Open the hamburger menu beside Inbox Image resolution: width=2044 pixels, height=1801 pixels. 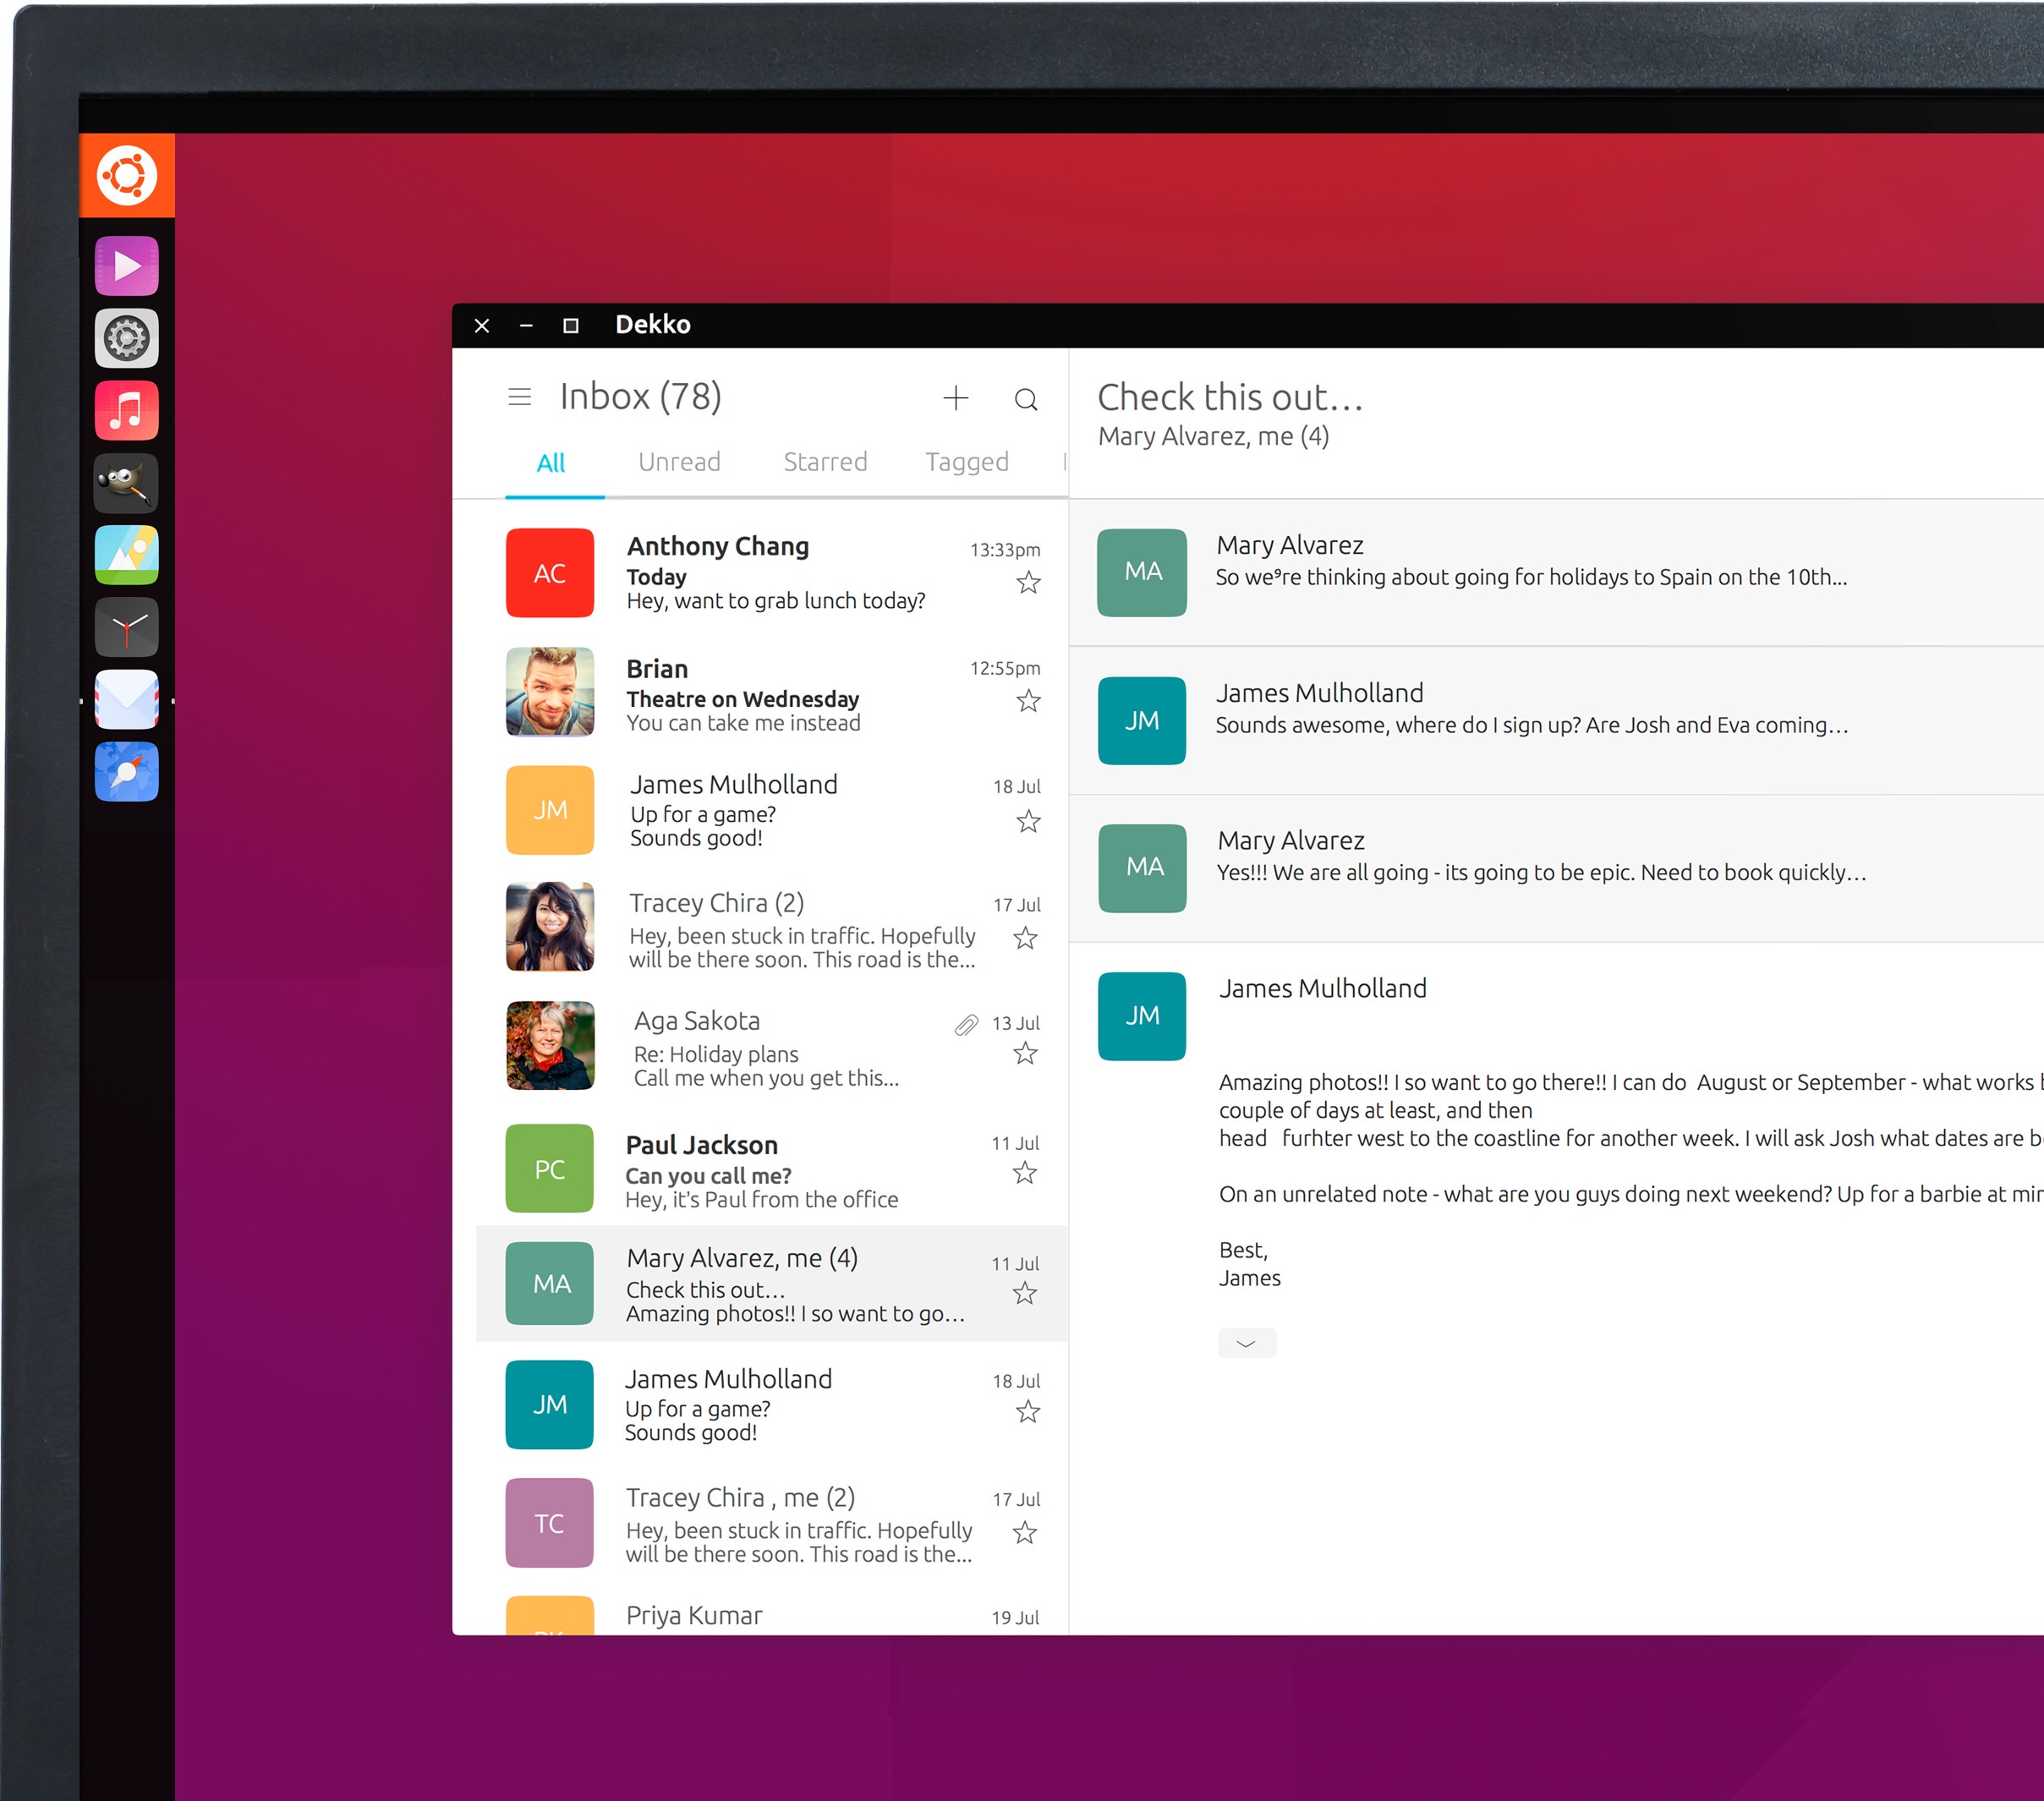click(x=519, y=397)
